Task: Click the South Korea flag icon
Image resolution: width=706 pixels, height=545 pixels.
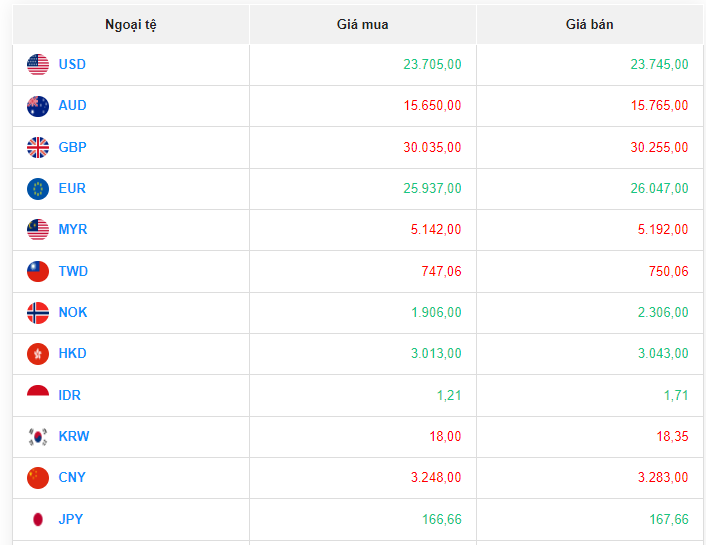Action: click(x=38, y=436)
